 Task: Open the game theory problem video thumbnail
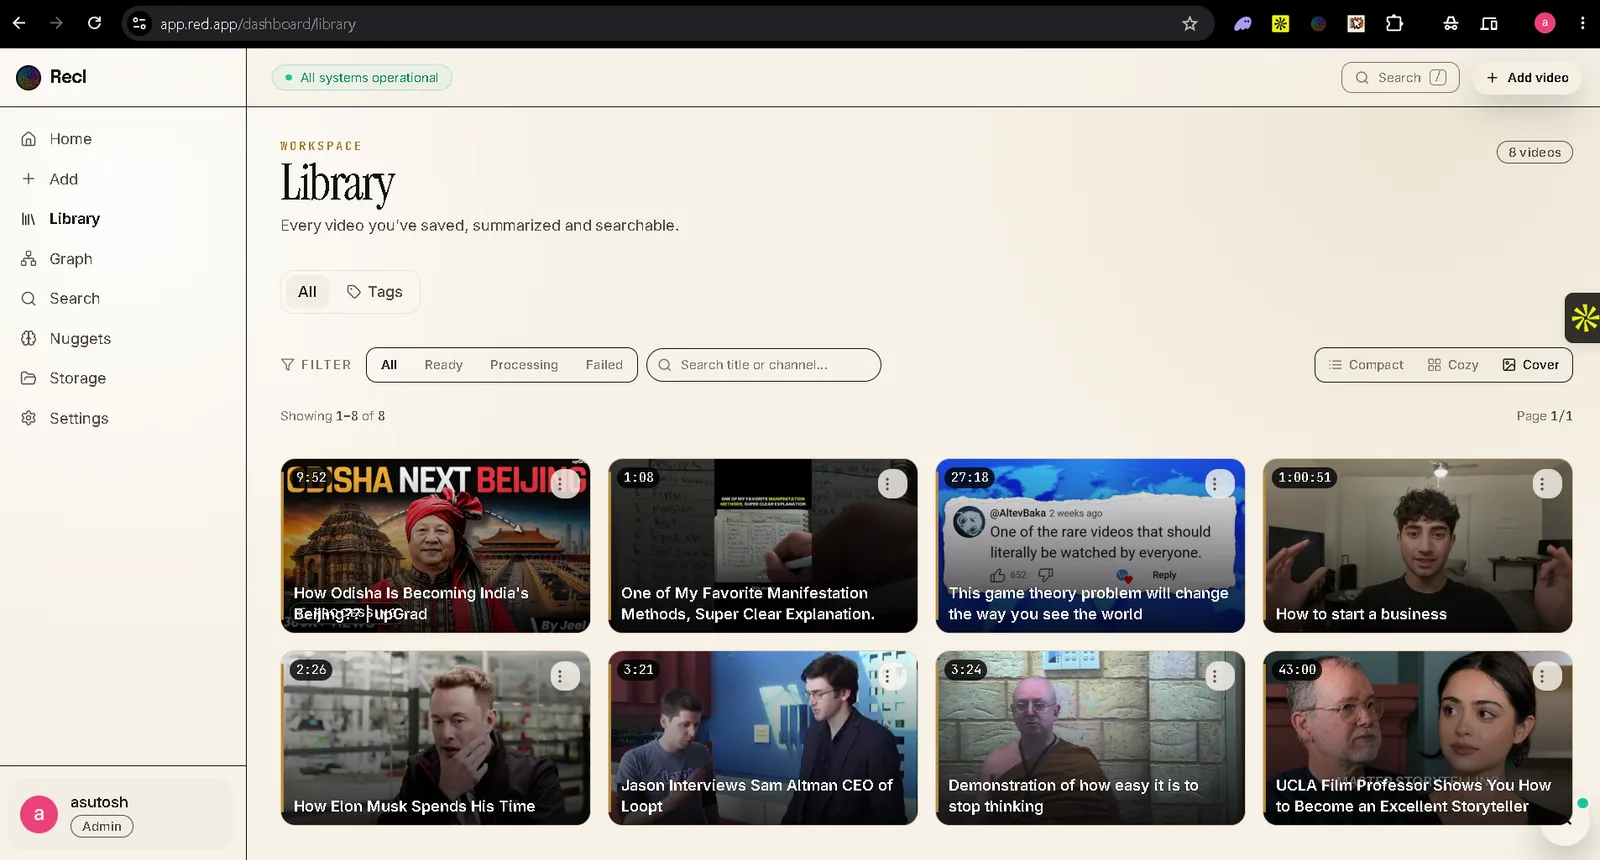pyautogui.click(x=1090, y=546)
